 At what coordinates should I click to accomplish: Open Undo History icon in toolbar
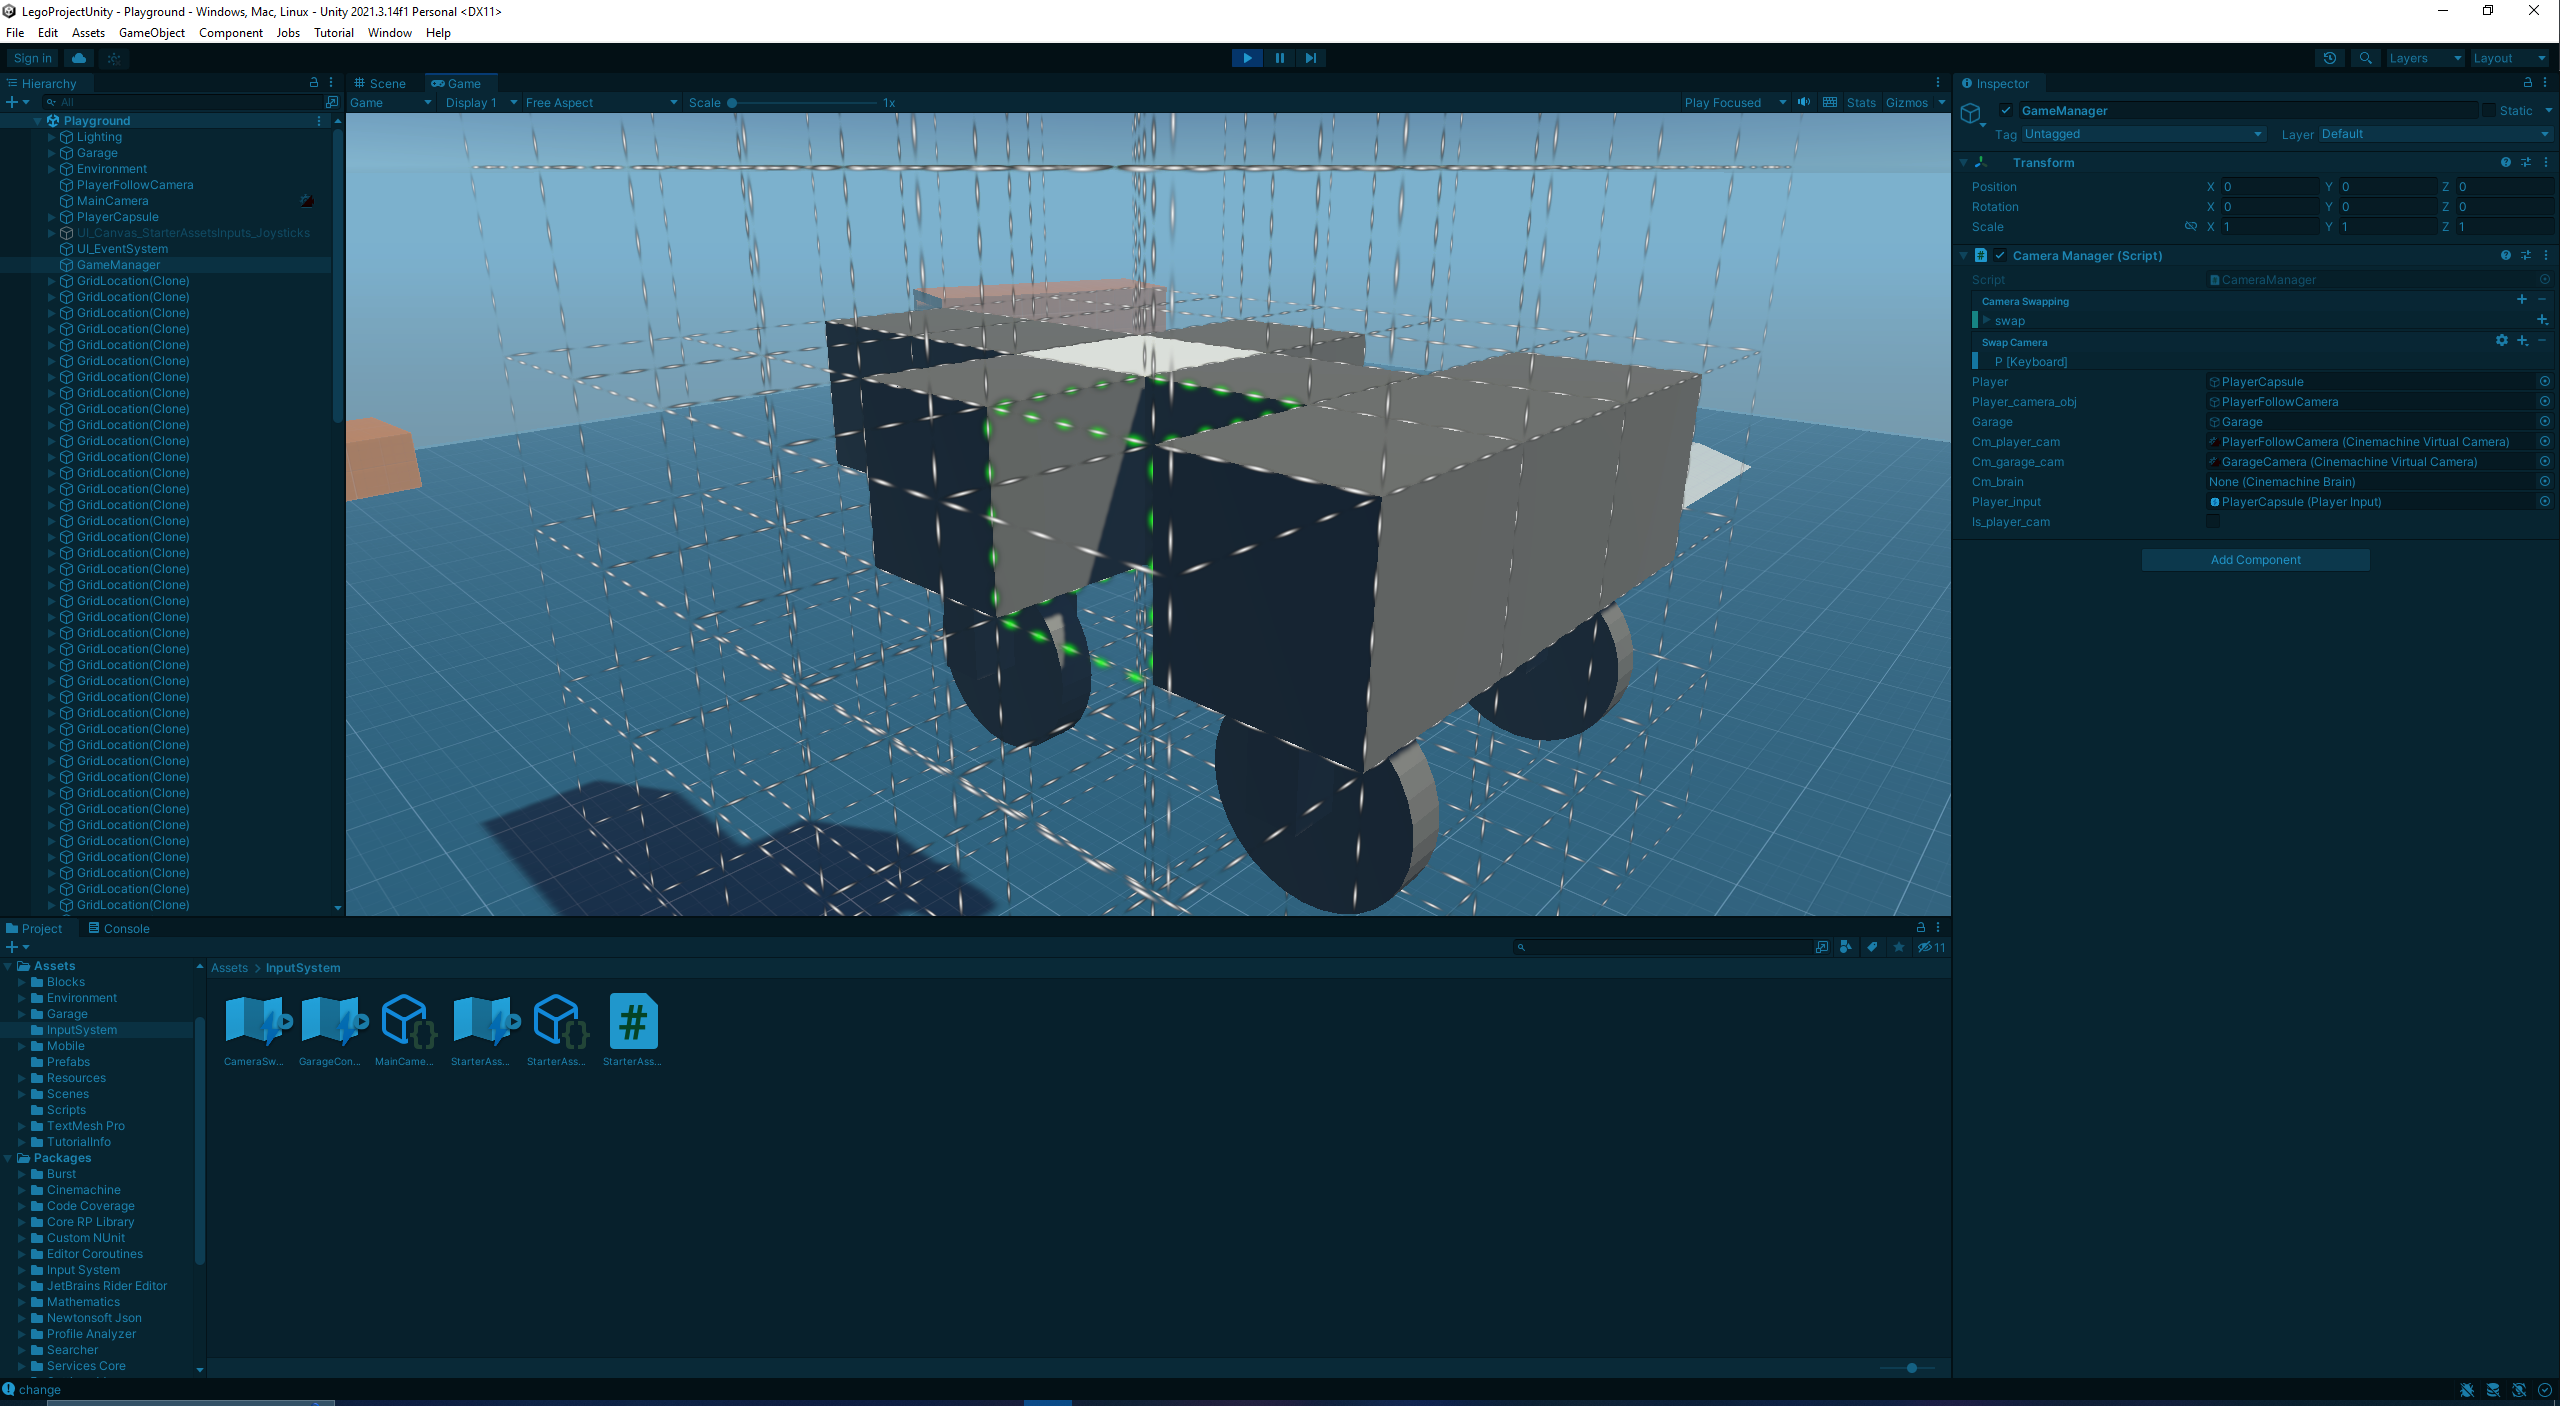click(2329, 58)
